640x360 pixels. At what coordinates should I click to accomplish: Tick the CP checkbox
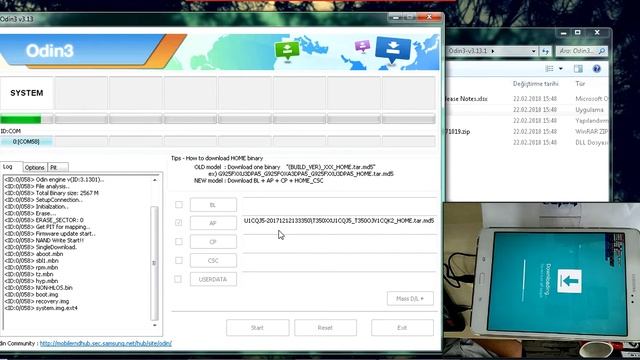tap(179, 242)
